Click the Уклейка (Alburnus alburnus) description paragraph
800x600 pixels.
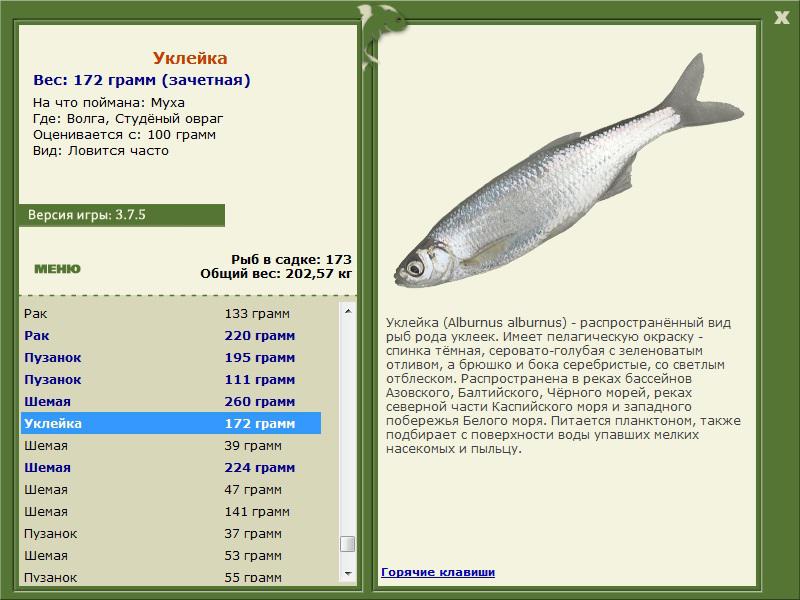(x=563, y=386)
